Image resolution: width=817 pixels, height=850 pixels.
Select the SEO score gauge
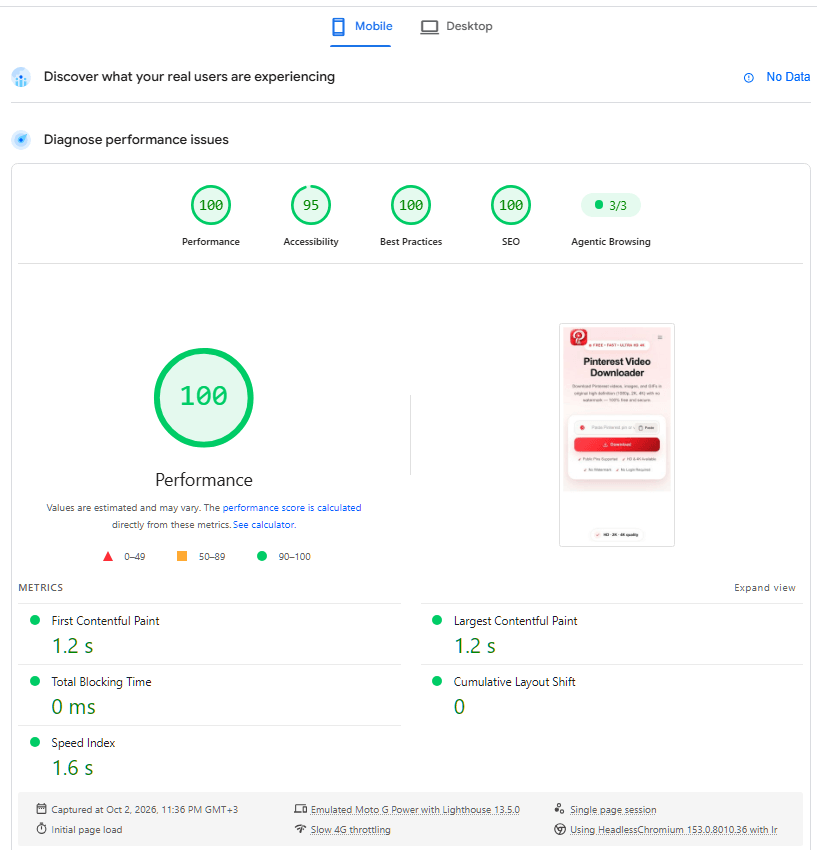tap(511, 205)
